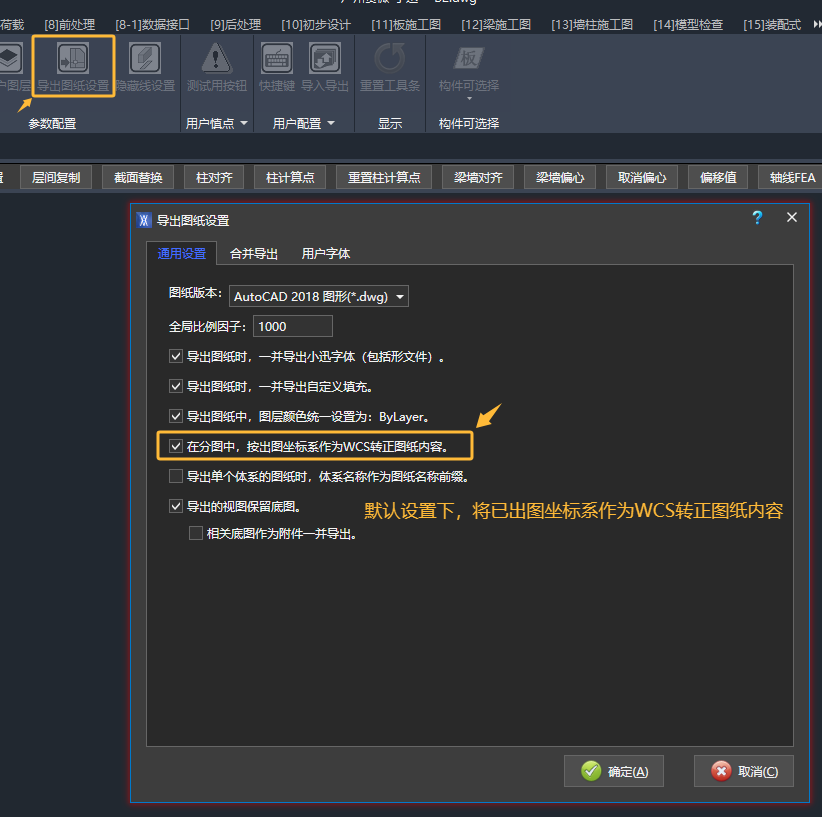Toggle the WCS 转正图纸内容 checkbox
Screen dimensions: 822x817
point(177,446)
